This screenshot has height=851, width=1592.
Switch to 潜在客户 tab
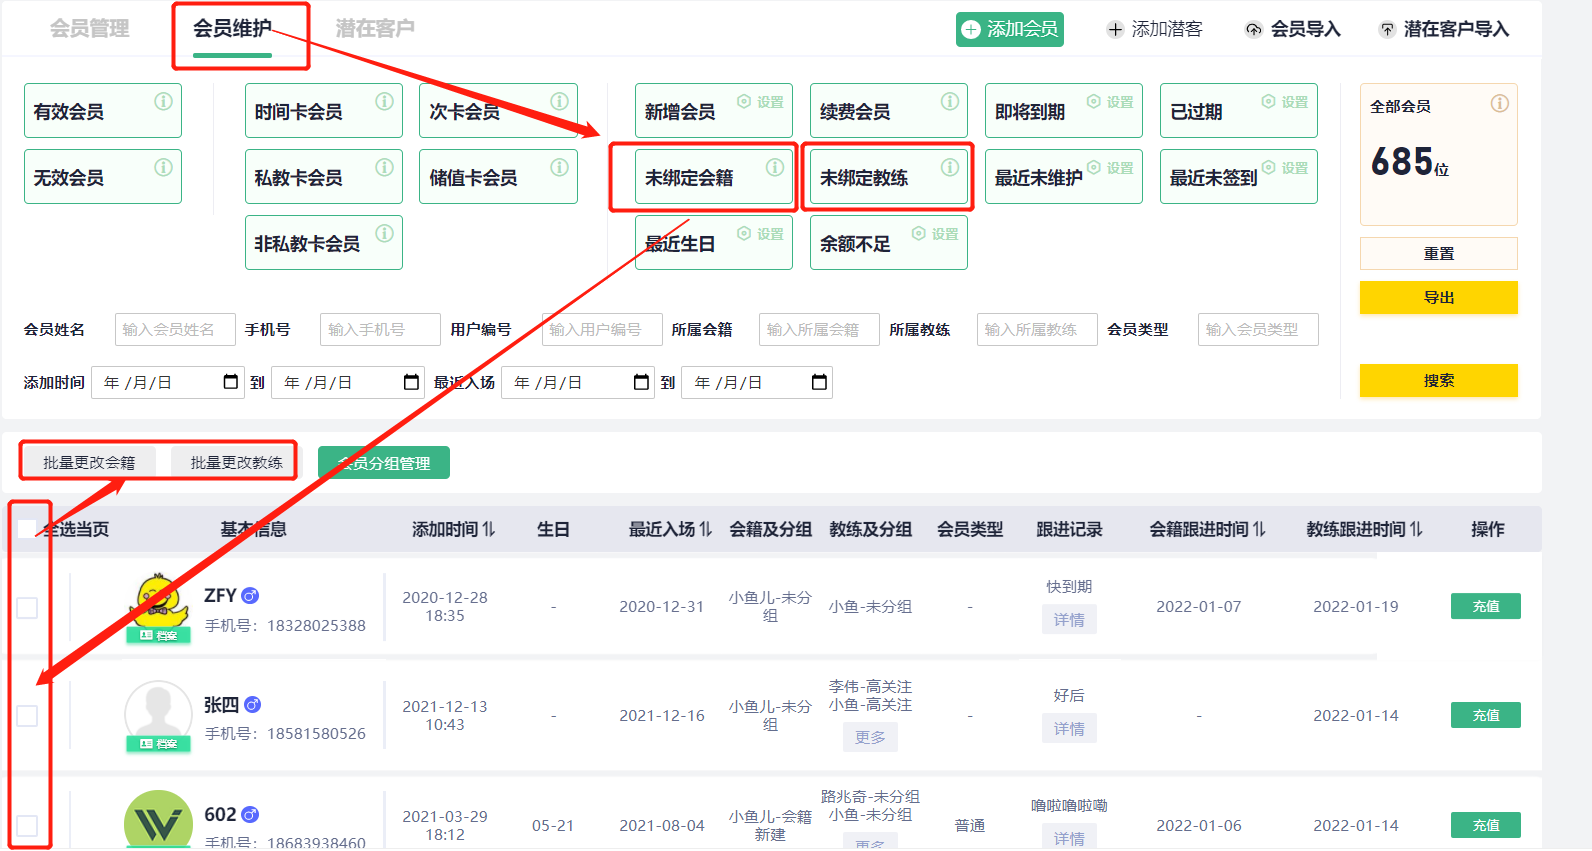click(375, 29)
